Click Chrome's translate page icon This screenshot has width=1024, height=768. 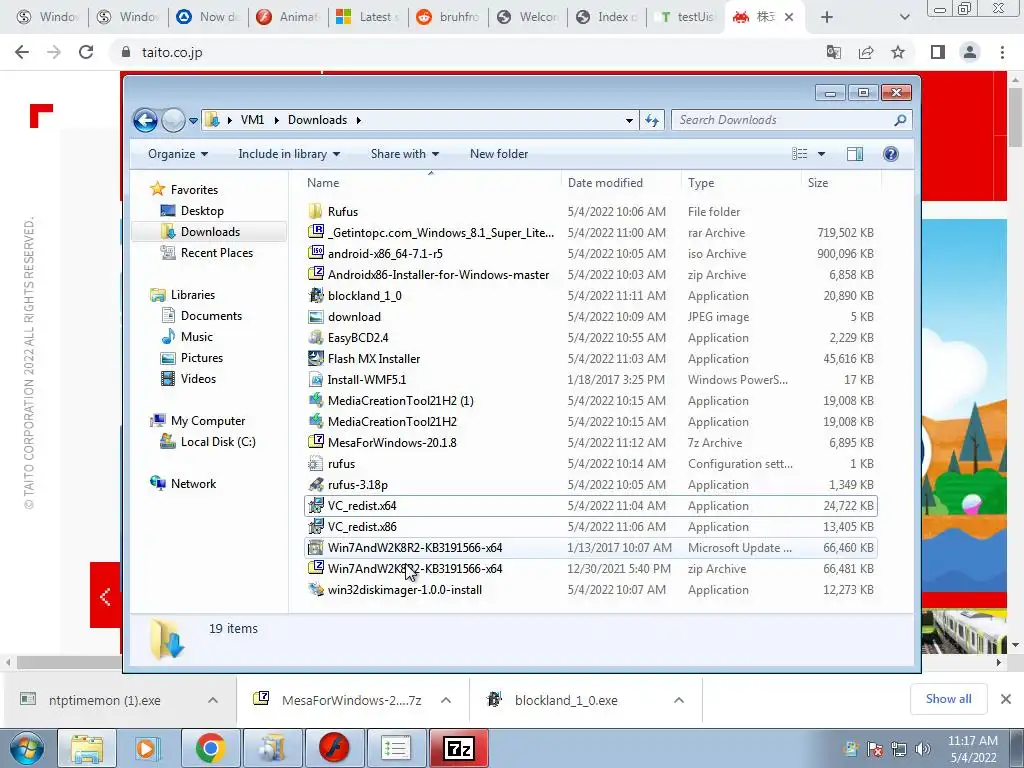tap(833, 52)
